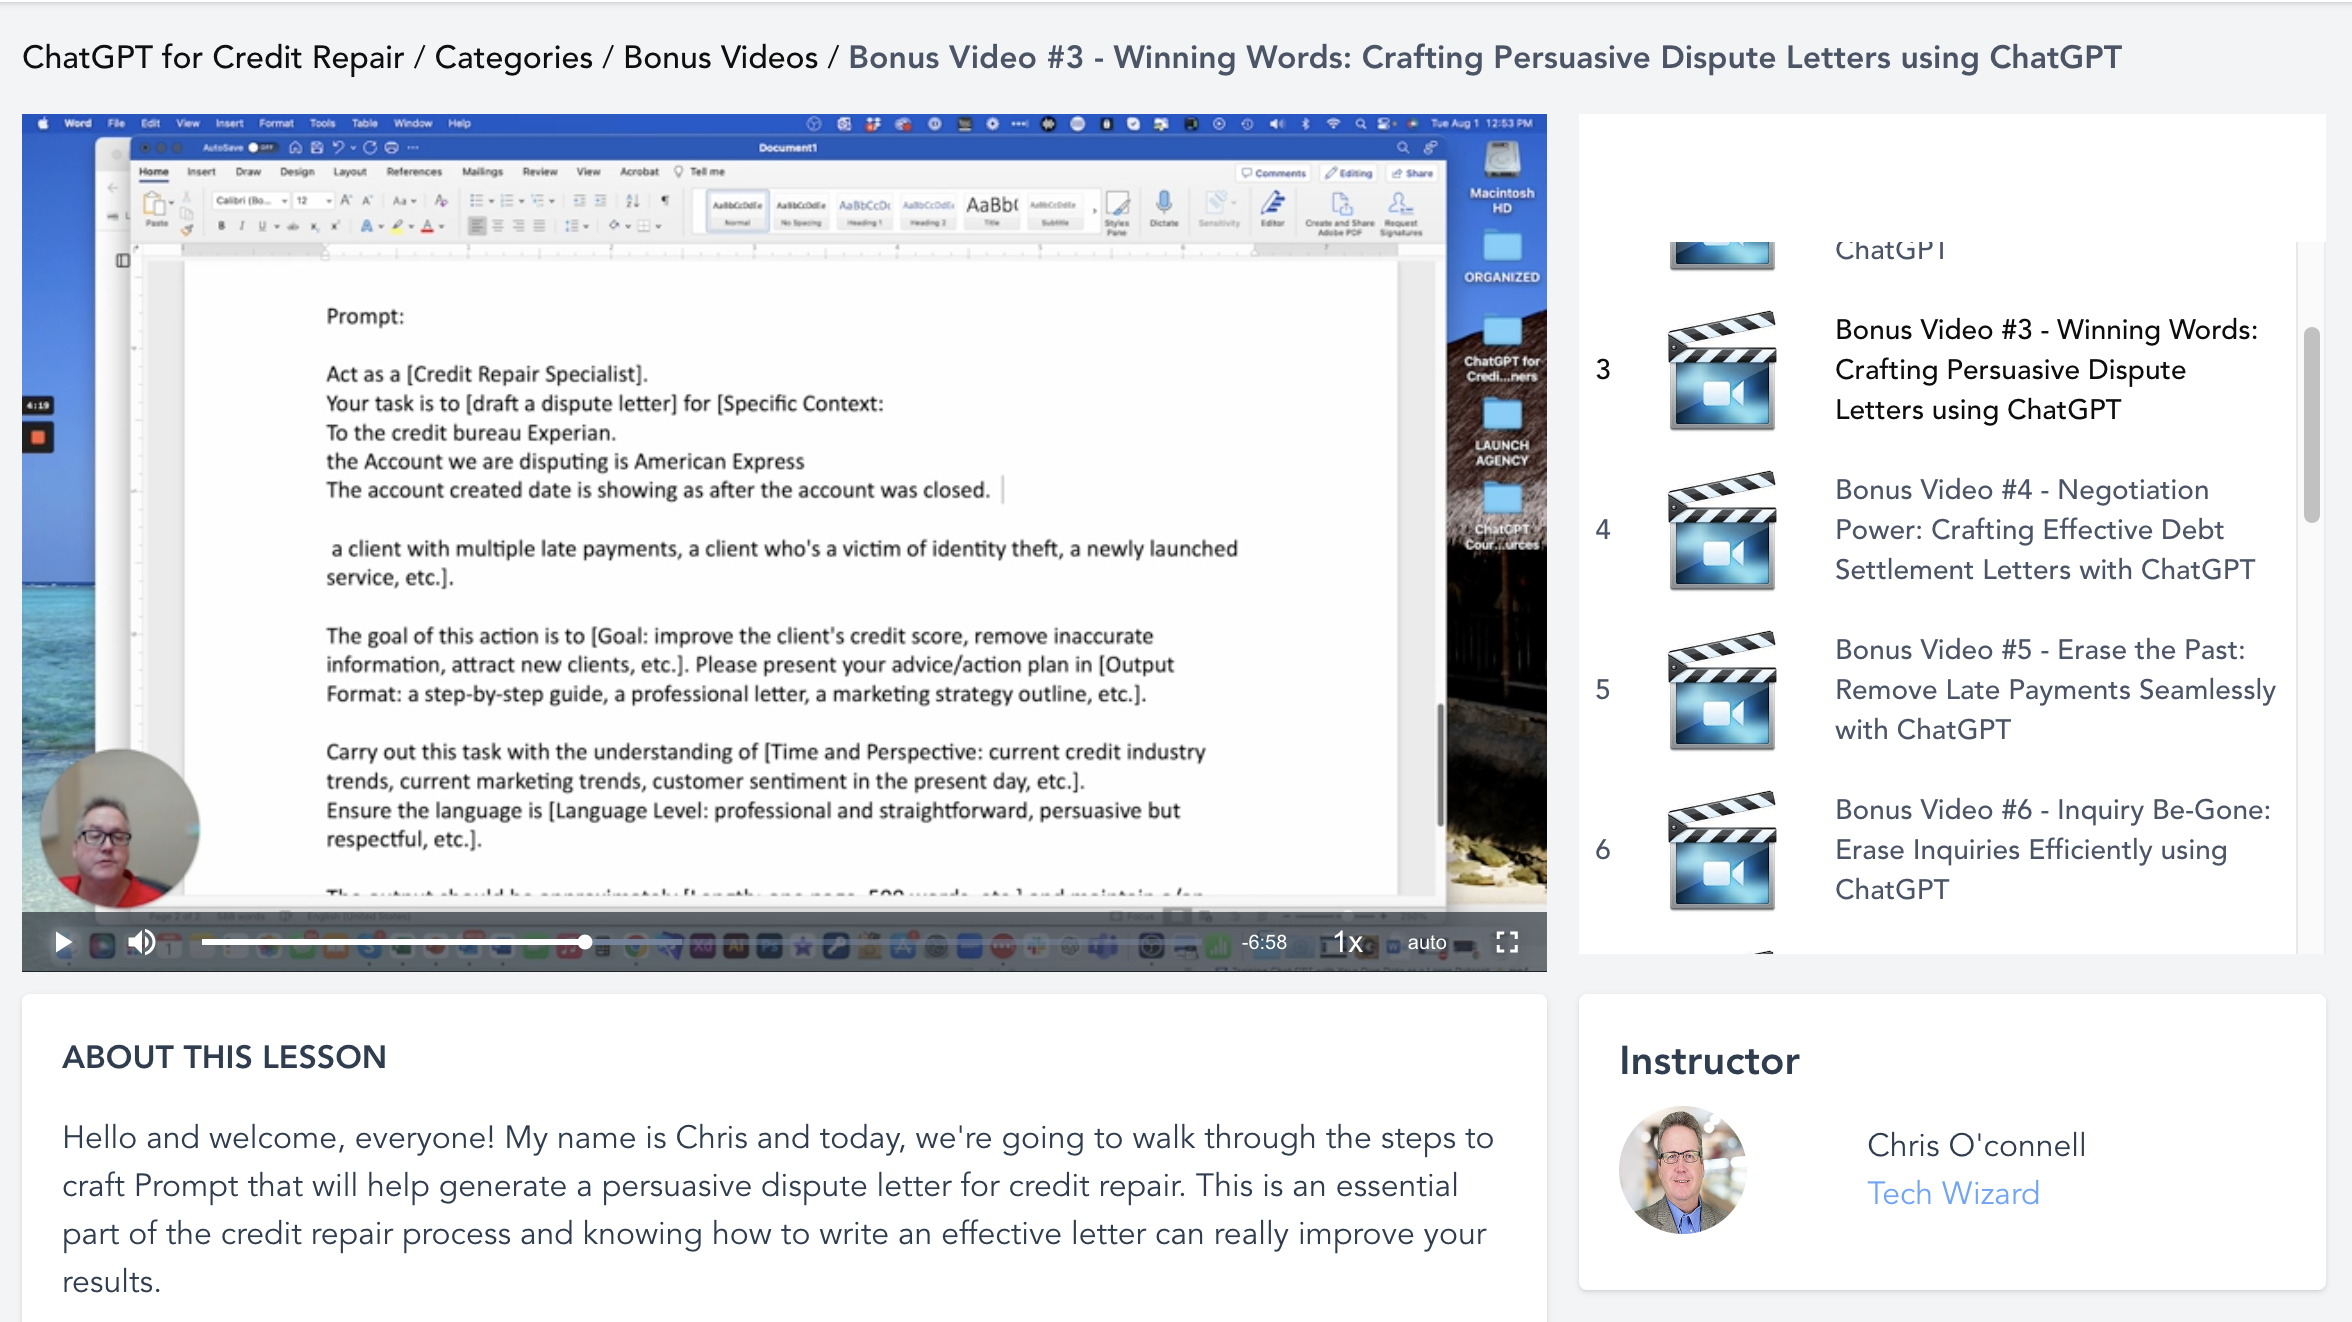Click the bullets list icon in Word
This screenshot has width=2352, height=1322.
coord(477,201)
